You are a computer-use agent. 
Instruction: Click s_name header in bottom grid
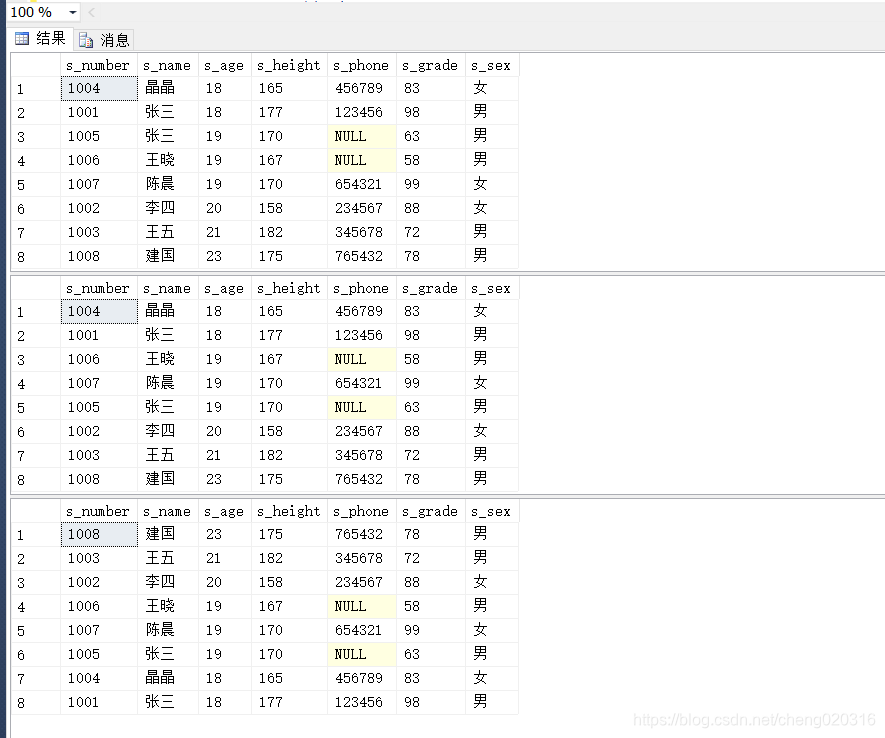pyautogui.click(x=168, y=511)
